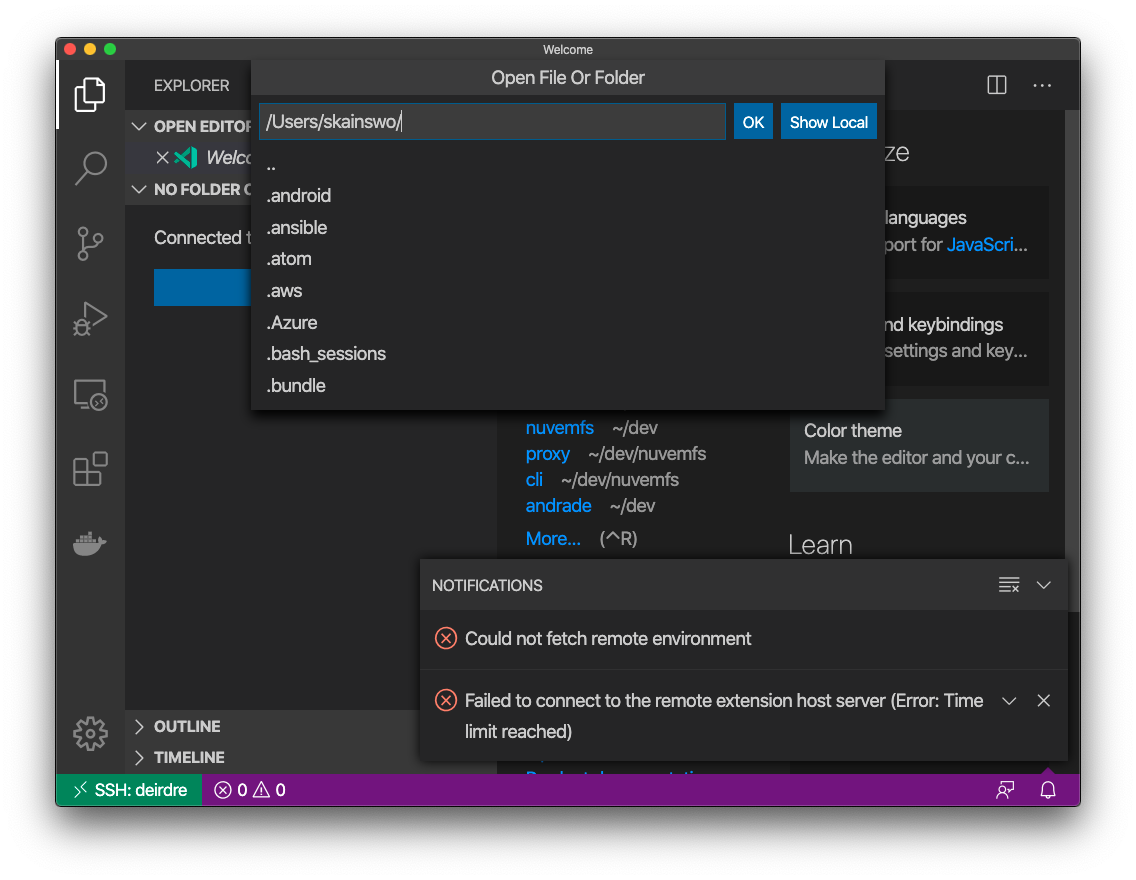Open the Run and Debug view
Screen dimensions: 1136x880
pyautogui.click(x=90, y=319)
